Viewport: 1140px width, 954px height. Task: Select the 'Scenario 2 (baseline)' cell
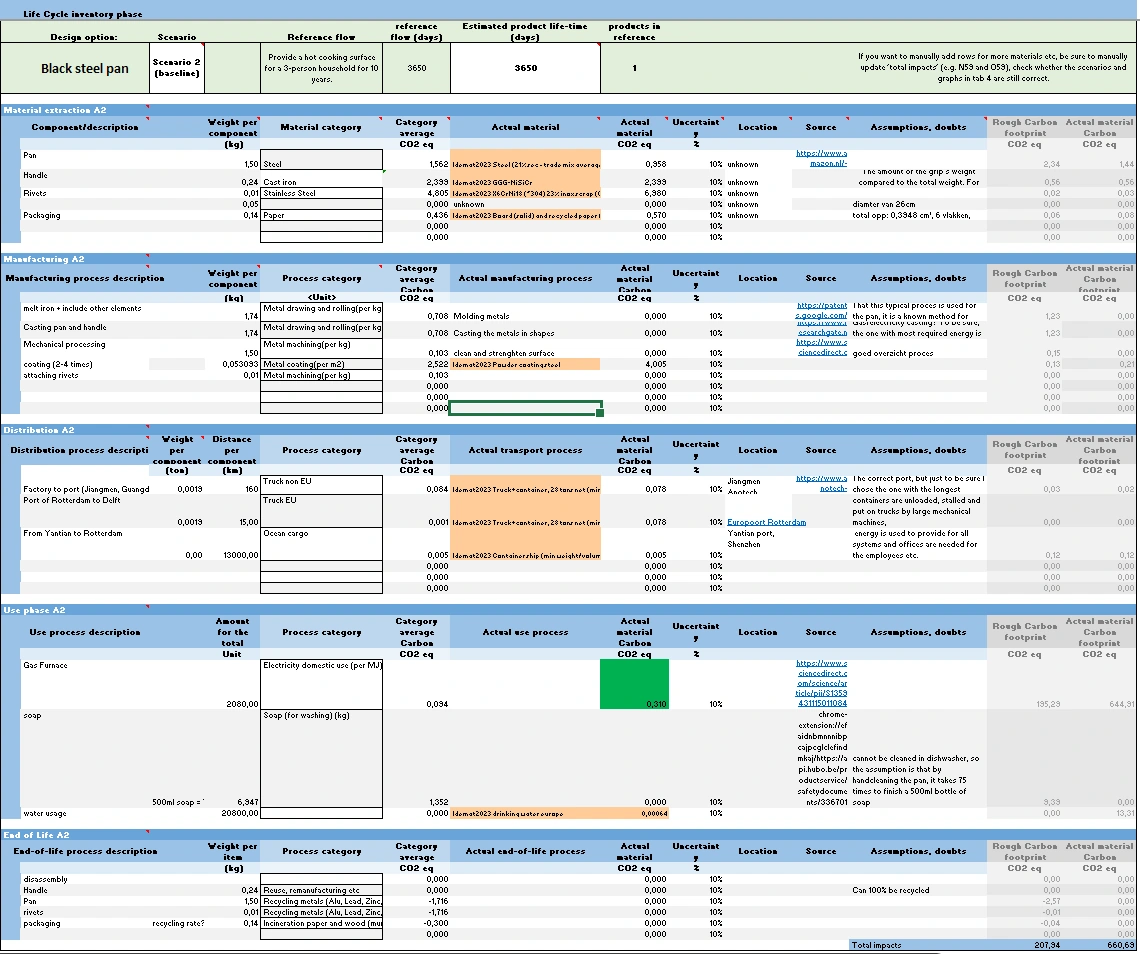point(177,68)
